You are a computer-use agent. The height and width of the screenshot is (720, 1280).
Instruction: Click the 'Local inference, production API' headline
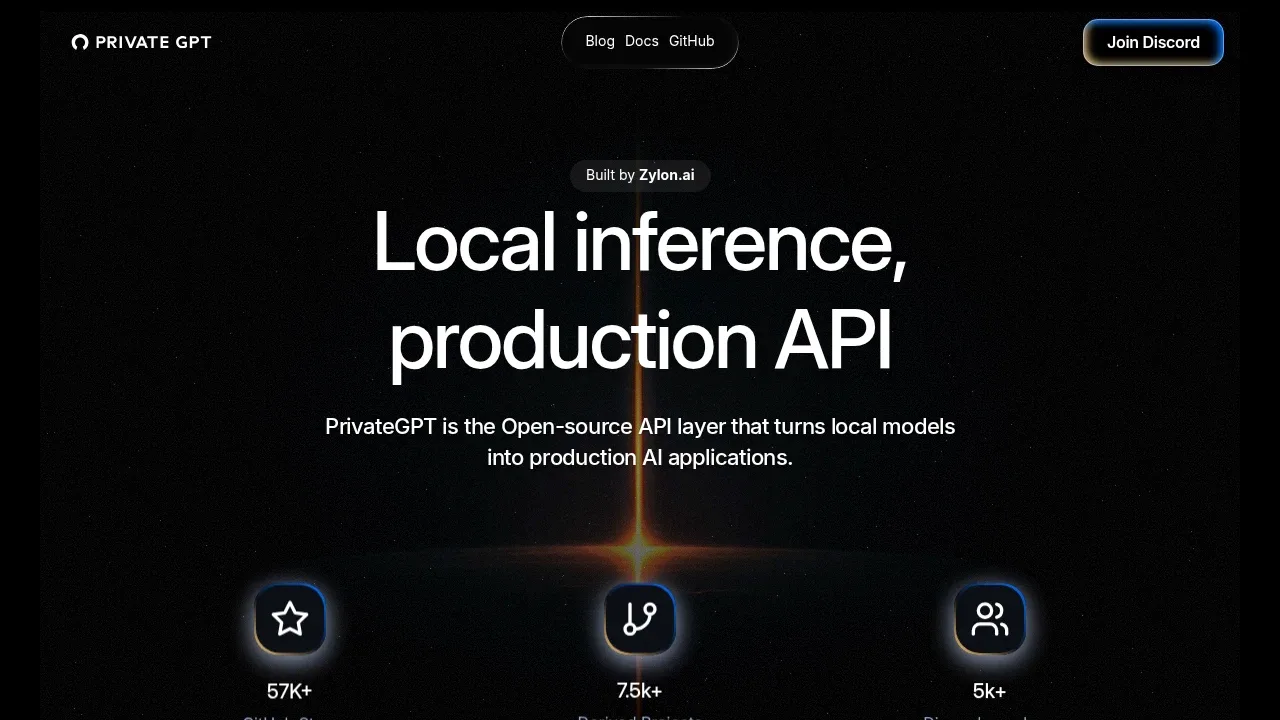click(640, 291)
